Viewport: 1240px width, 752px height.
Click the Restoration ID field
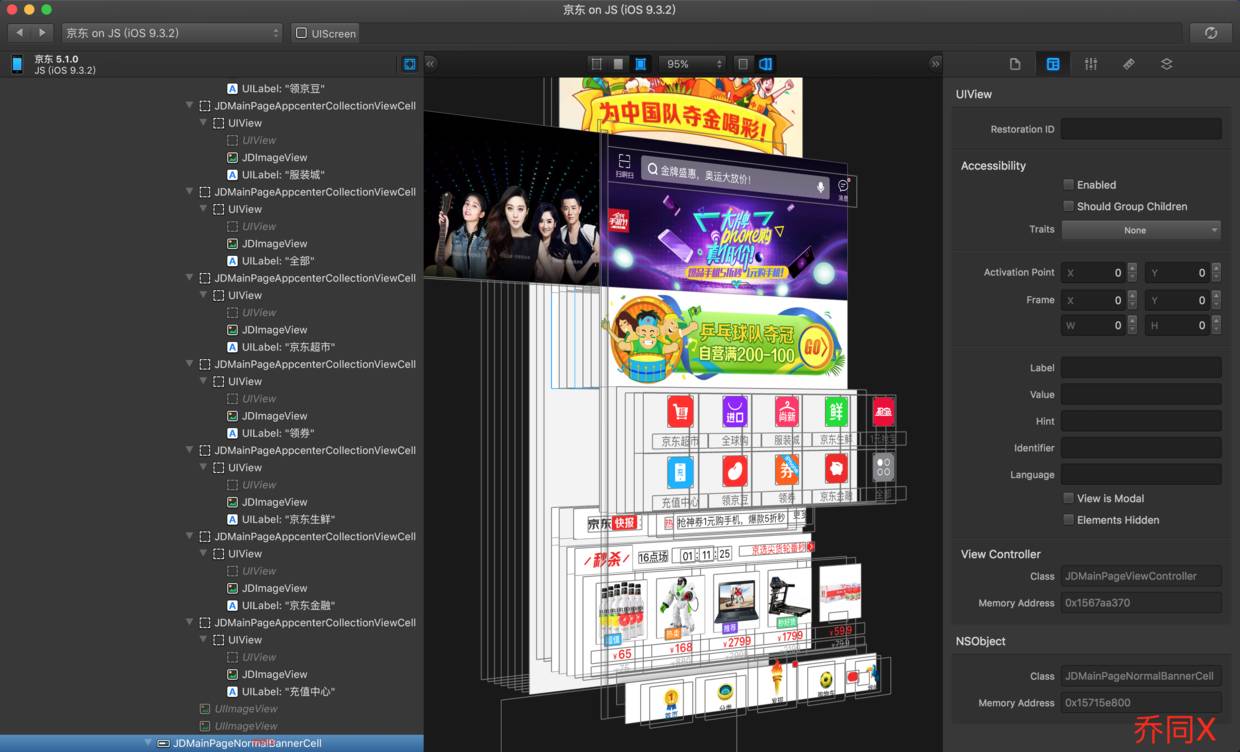1141,129
